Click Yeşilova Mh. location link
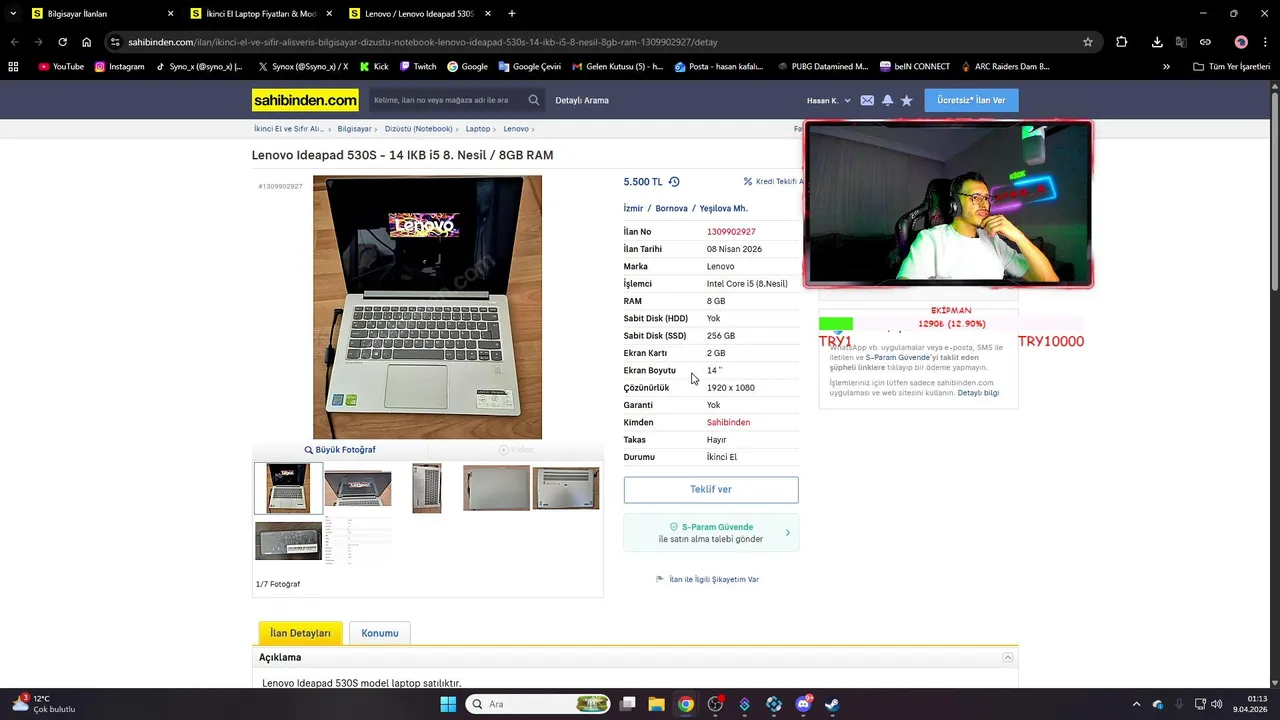The width and height of the screenshot is (1280, 720). pos(723,208)
